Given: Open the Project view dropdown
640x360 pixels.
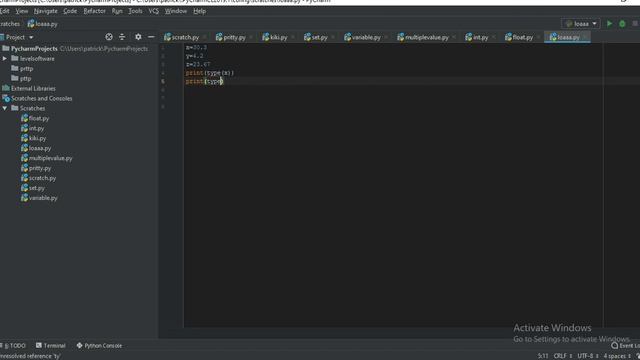Looking at the screenshot, I should tap(19, 37).
